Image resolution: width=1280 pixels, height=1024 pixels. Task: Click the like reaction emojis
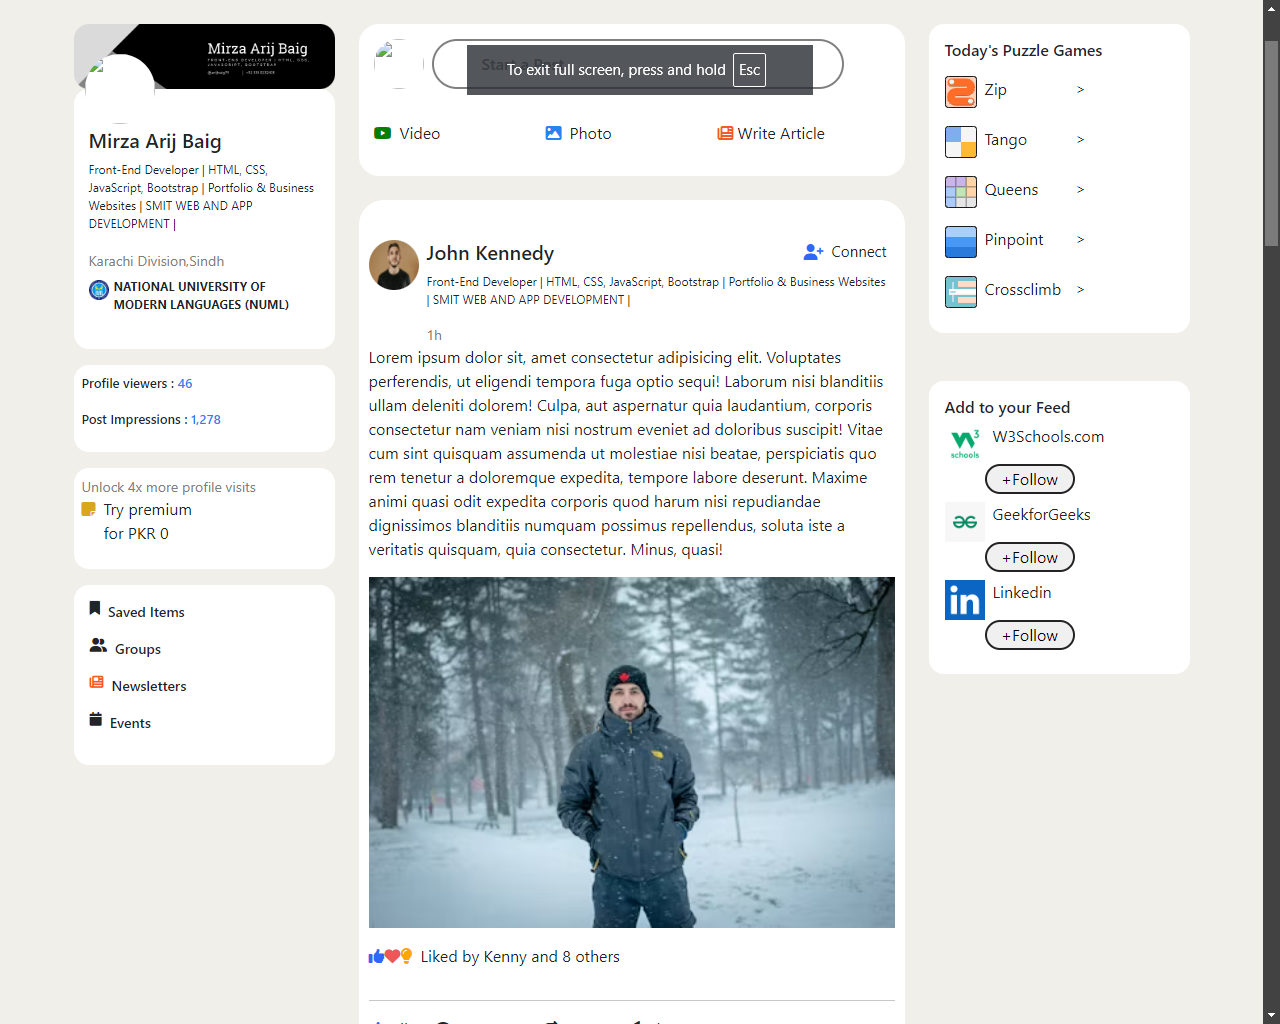tap(390, 956)
